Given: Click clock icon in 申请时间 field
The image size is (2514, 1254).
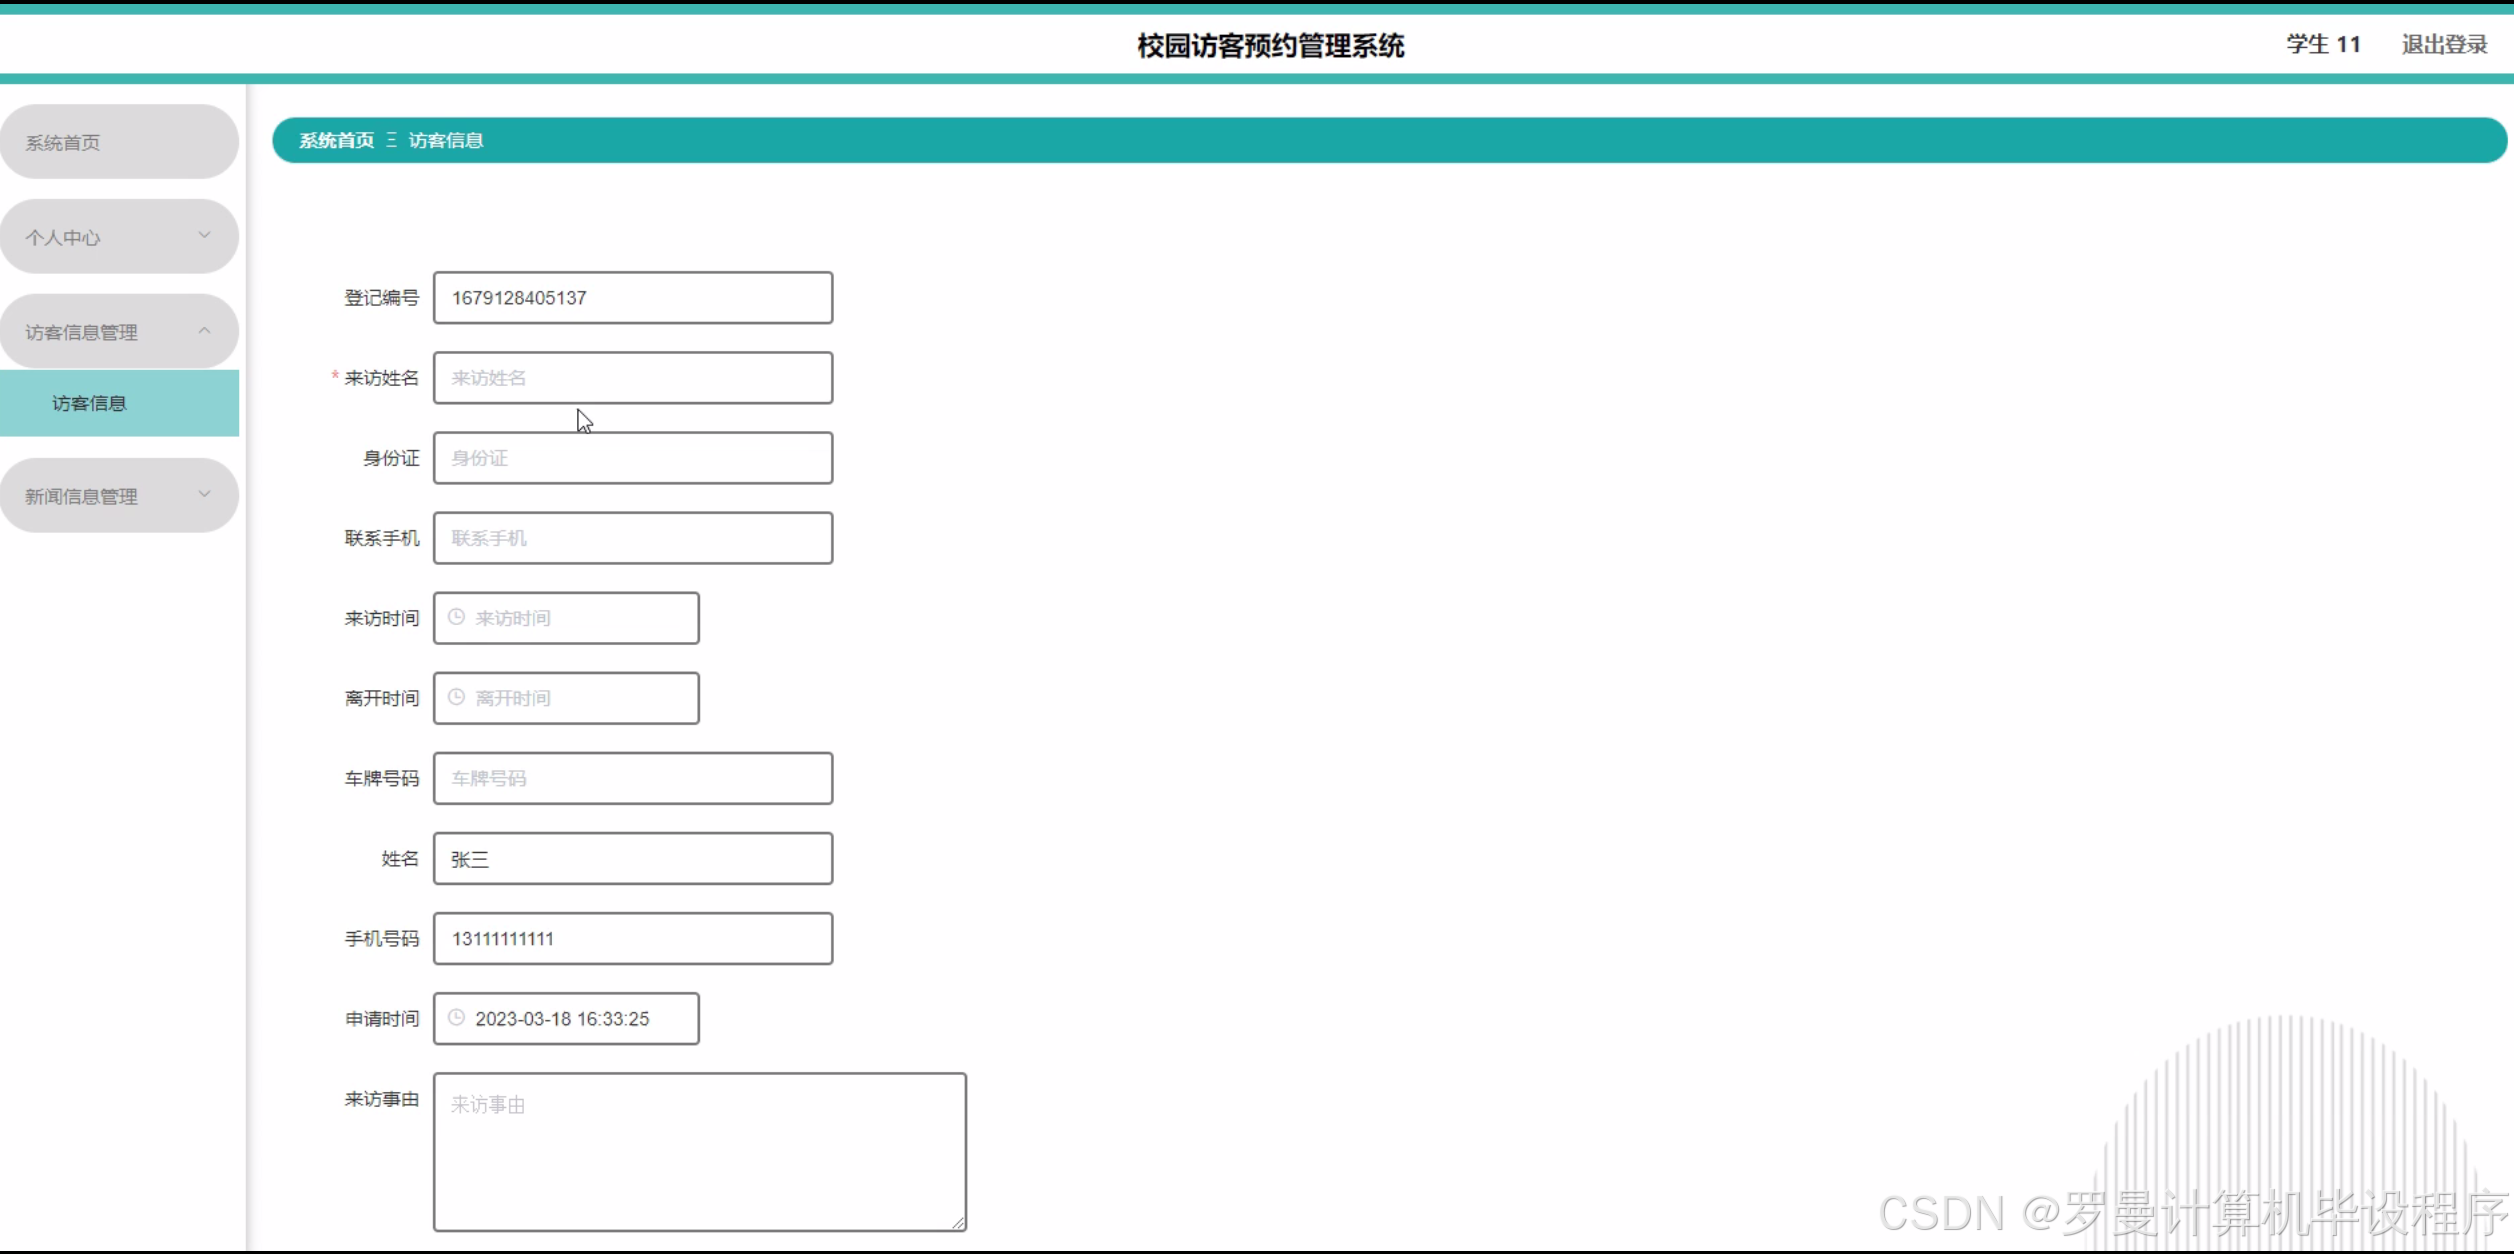Looking at the screenshot, I should [x=456, y=1017].
